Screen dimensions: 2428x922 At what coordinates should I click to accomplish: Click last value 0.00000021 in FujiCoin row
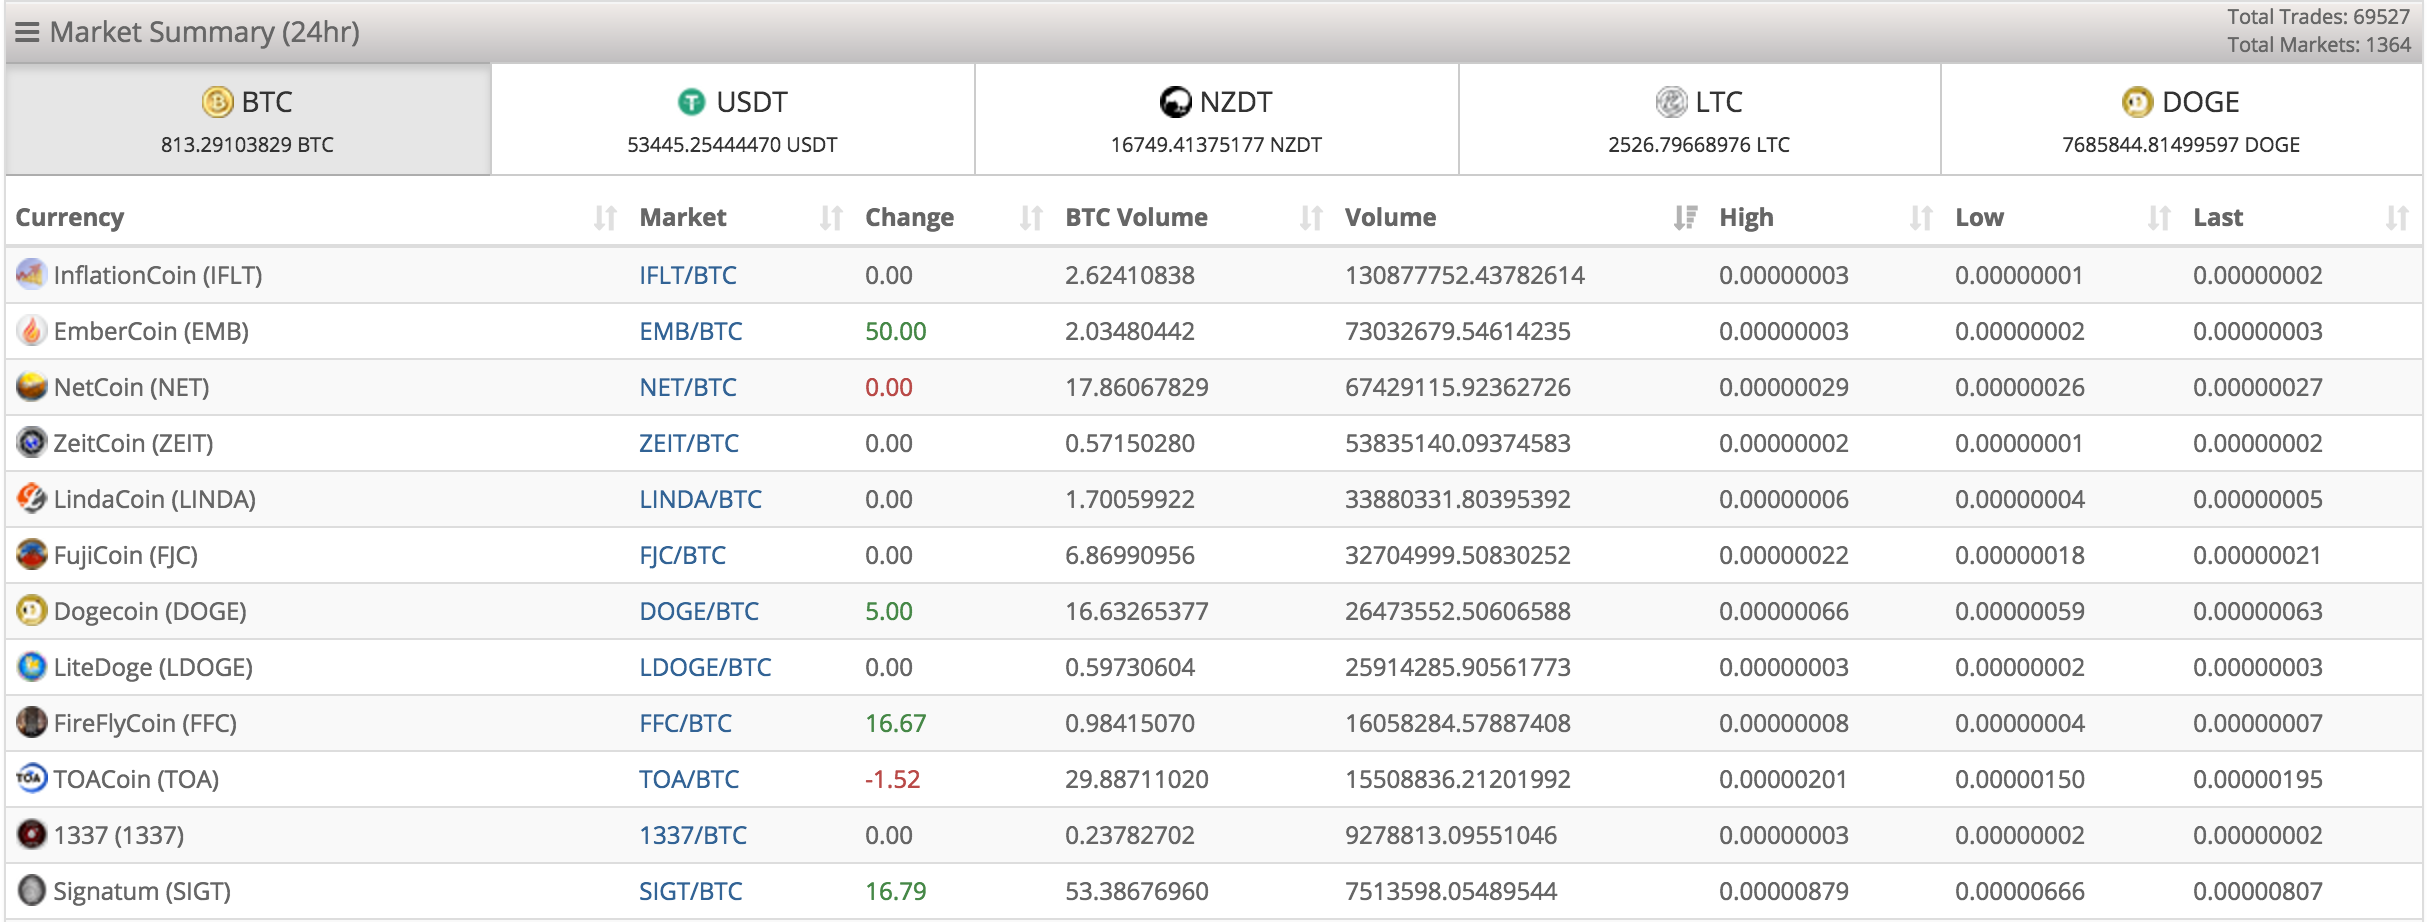coord(2258,555)
